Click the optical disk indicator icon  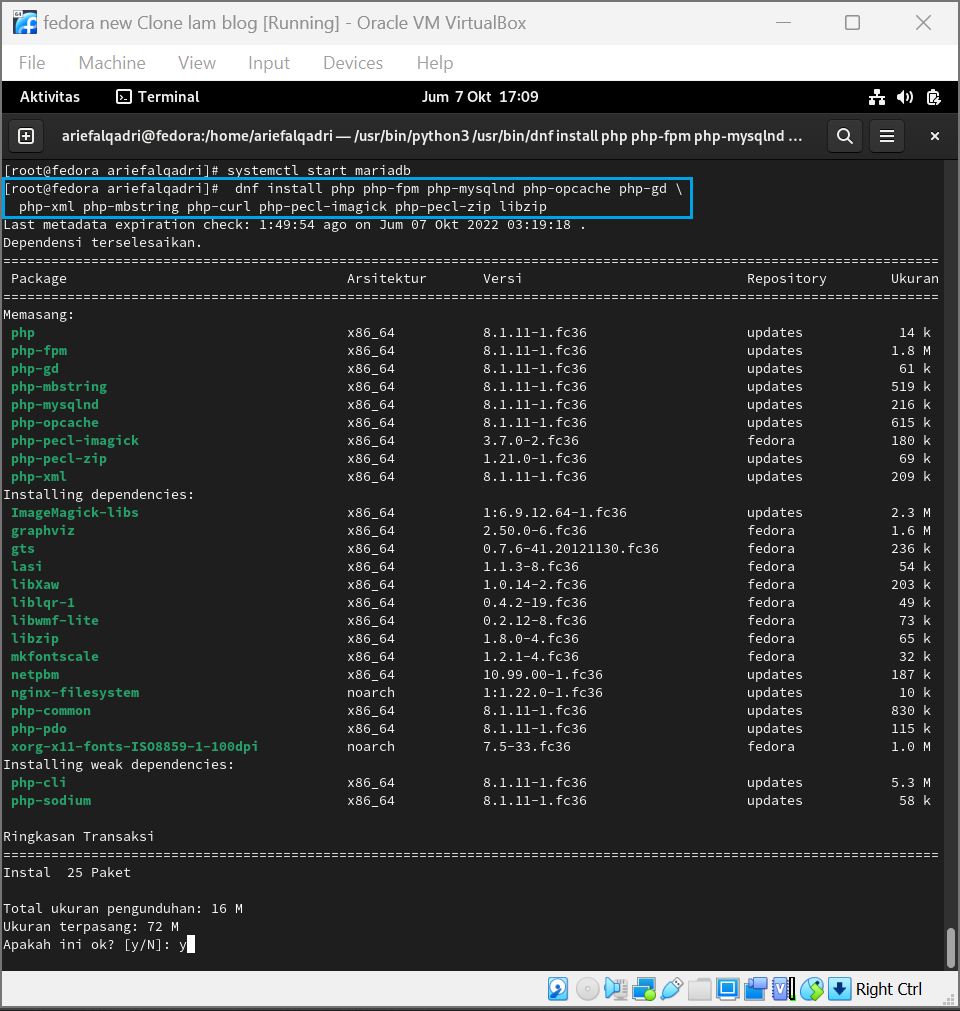click(587, 988)
